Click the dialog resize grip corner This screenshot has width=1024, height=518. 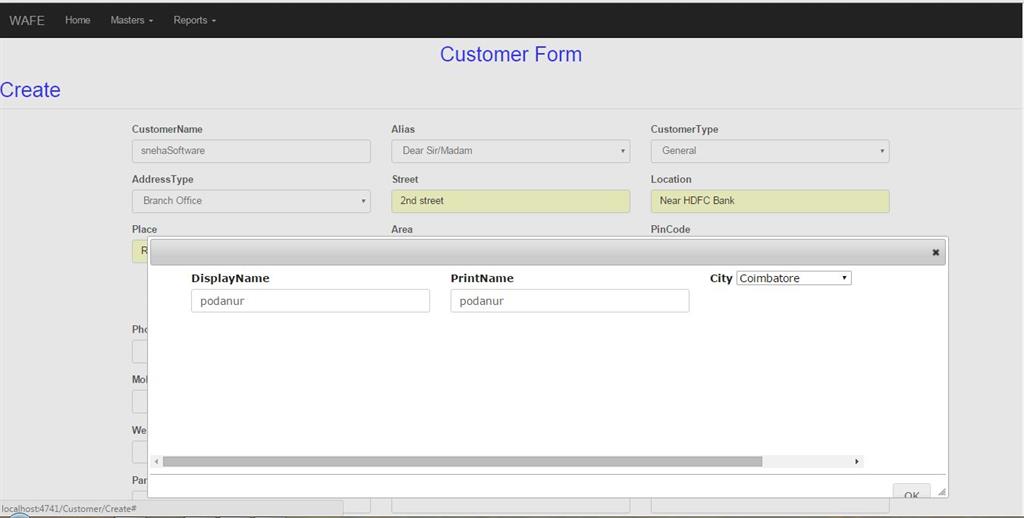coord(941,492)
